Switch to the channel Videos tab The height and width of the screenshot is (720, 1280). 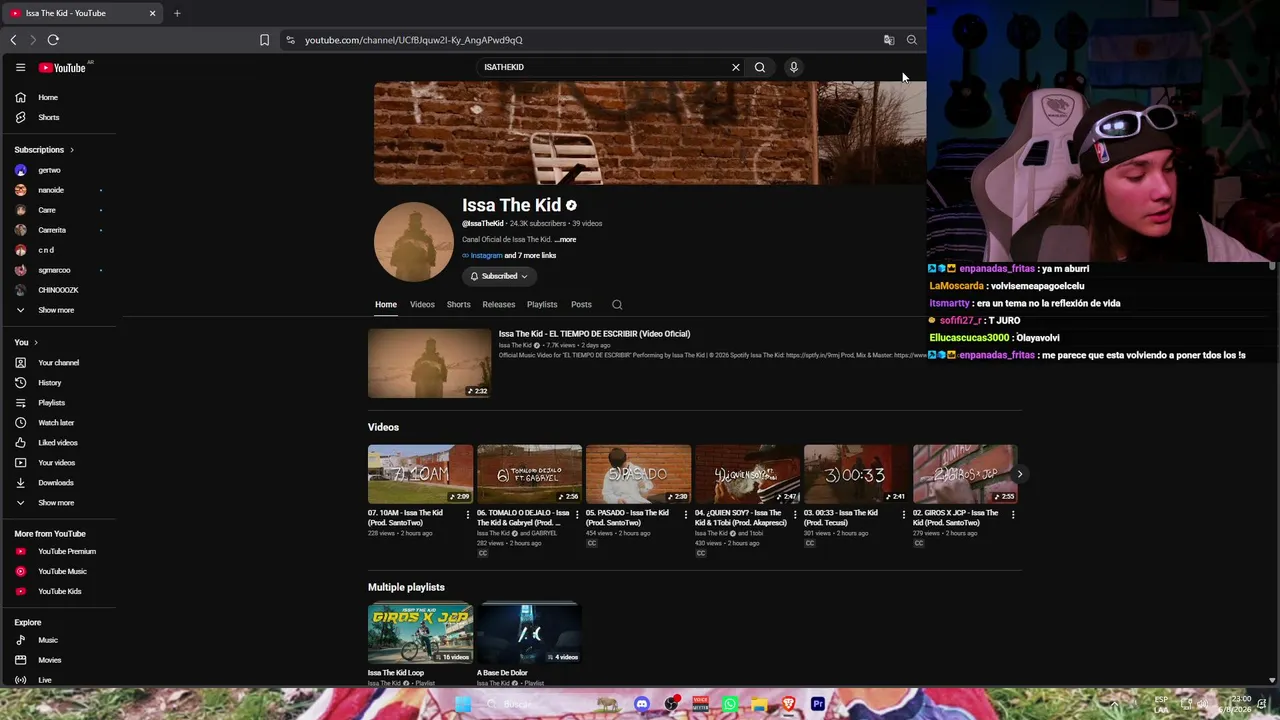[422, 305]
